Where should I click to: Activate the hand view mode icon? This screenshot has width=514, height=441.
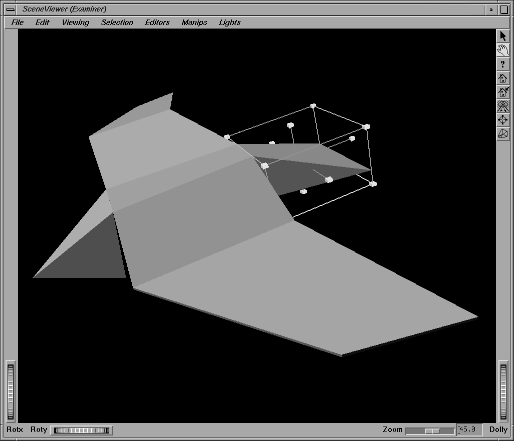503,50
